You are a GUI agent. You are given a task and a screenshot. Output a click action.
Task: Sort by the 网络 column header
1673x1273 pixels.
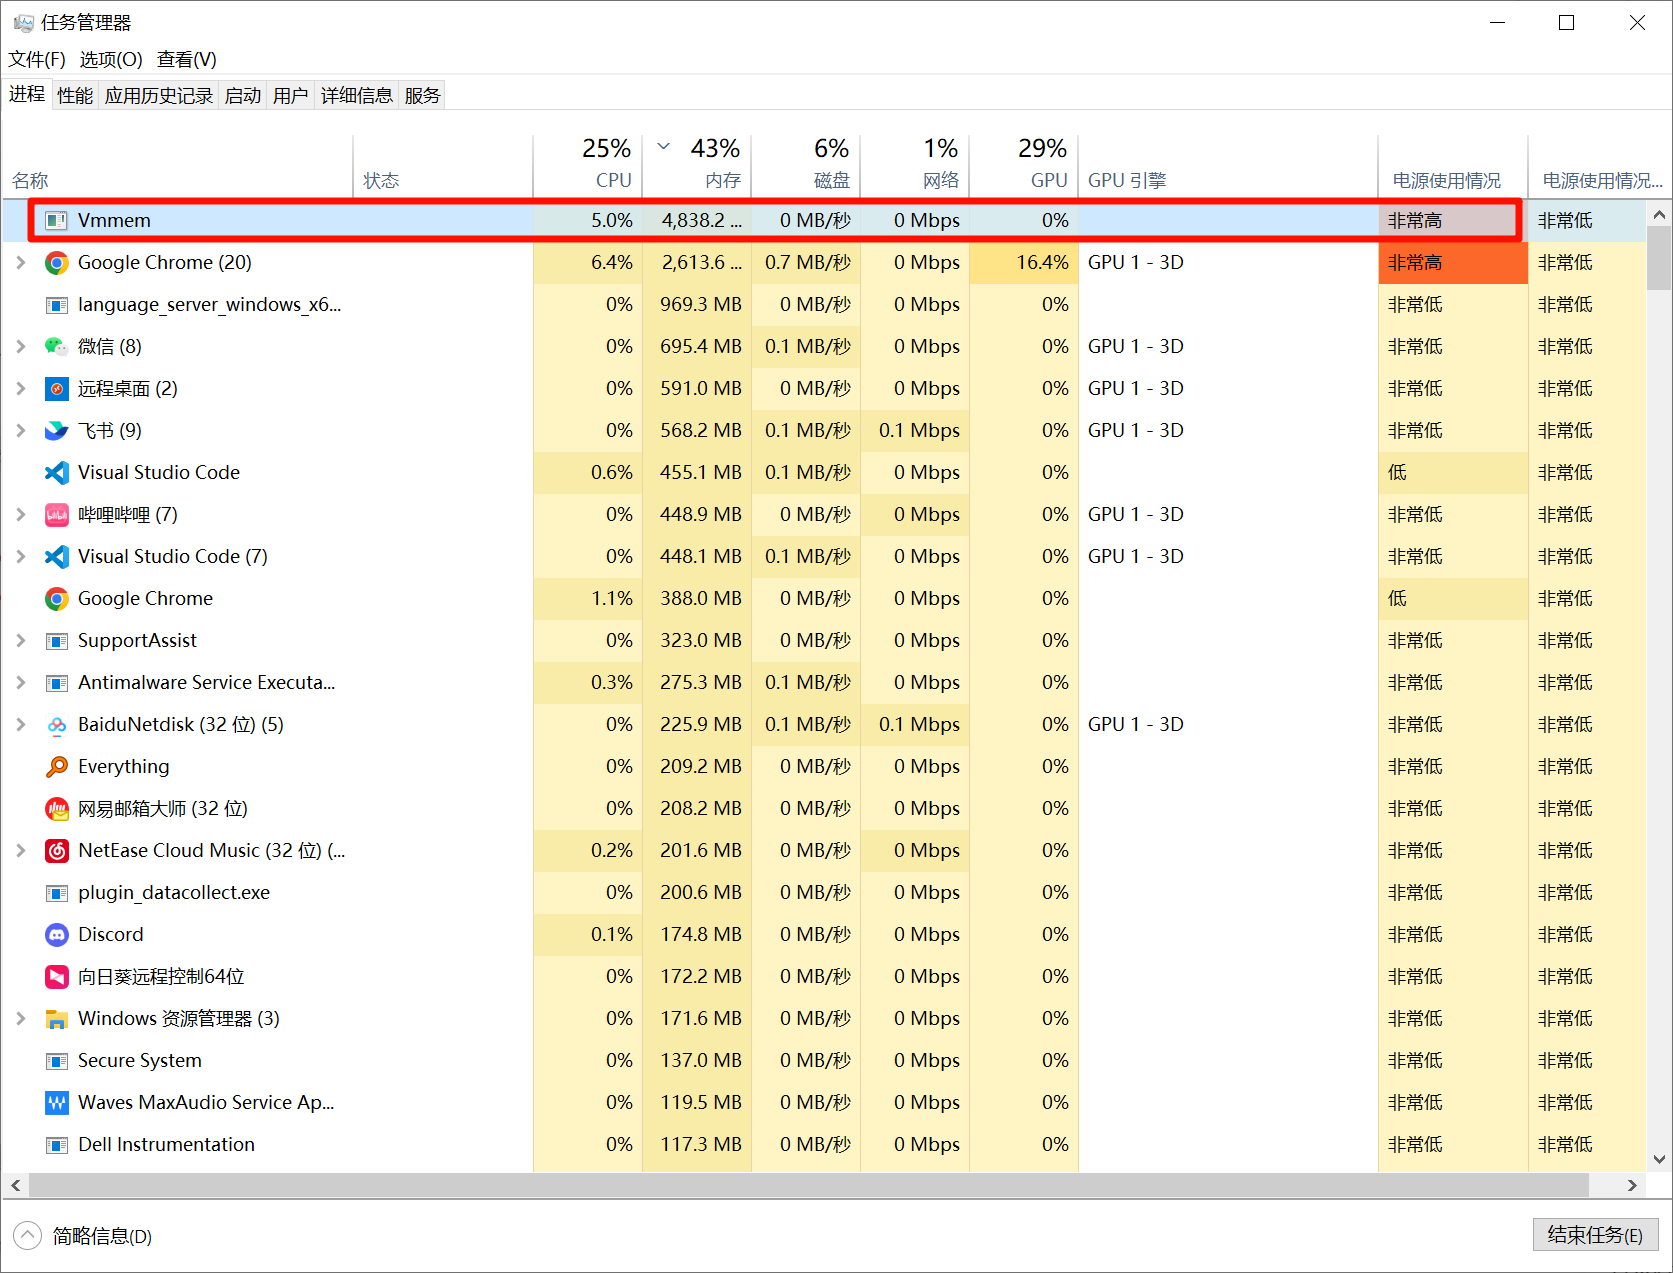pos(915,165)
